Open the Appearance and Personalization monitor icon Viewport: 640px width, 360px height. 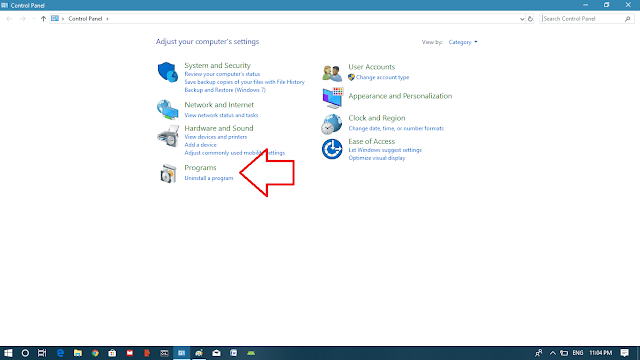point(332,98)
